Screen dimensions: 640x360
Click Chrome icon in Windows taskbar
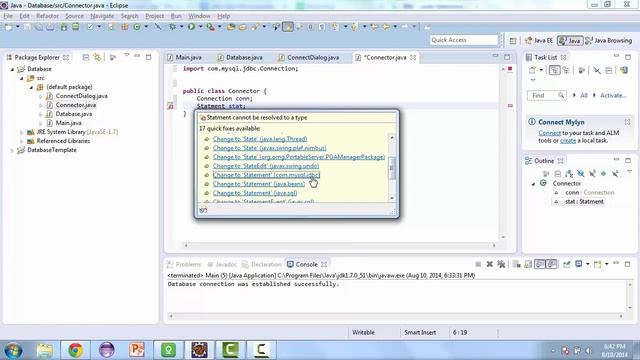click(x=76, y=350)
